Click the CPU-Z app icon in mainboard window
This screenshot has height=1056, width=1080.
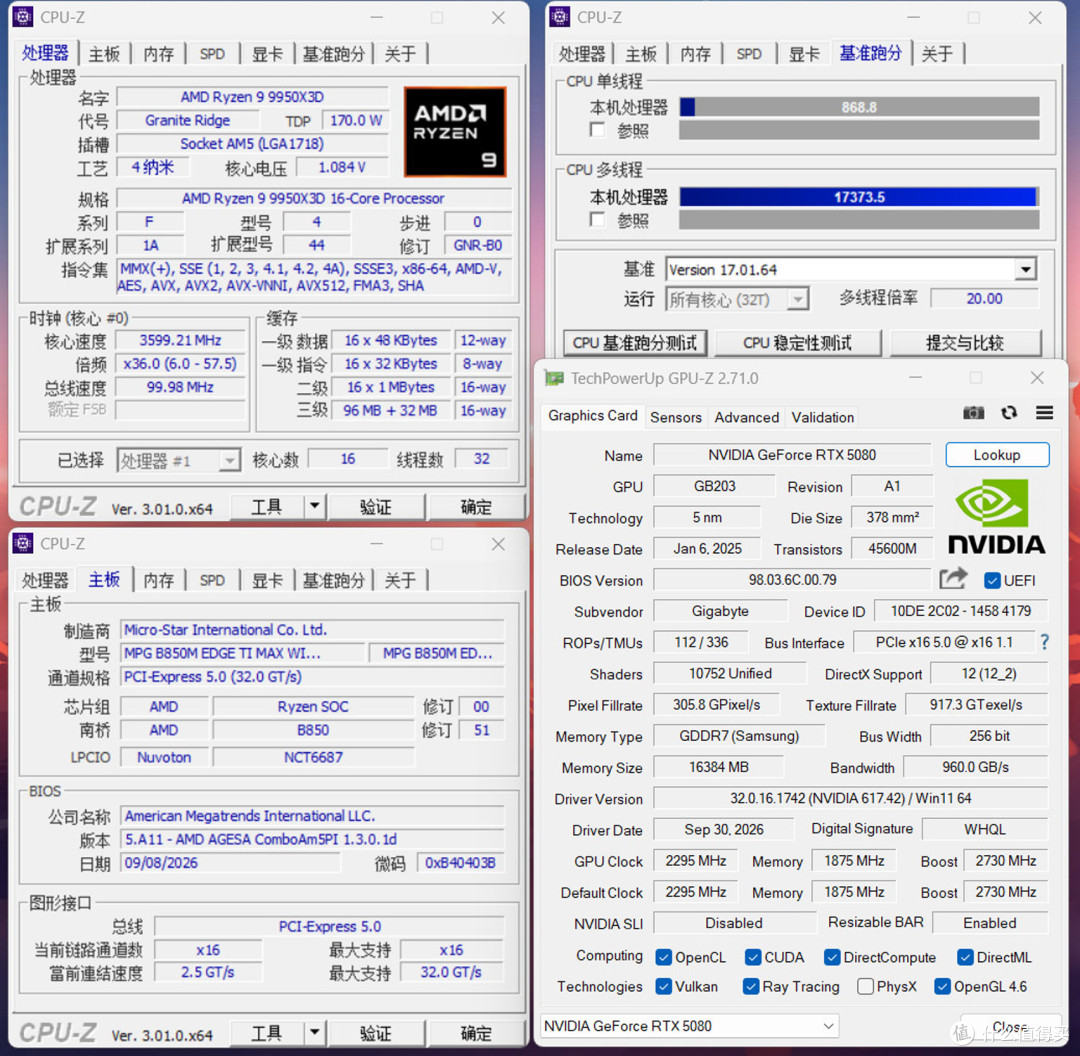pos(23,543)
